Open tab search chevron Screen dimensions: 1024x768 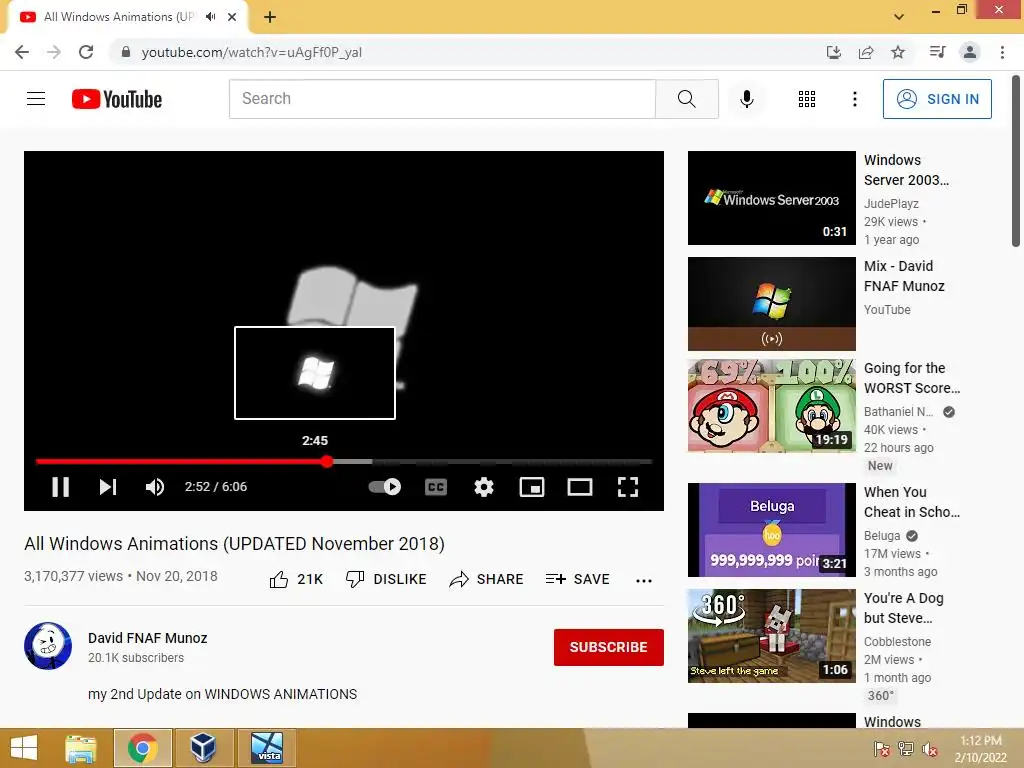click(x=899, y=17)
